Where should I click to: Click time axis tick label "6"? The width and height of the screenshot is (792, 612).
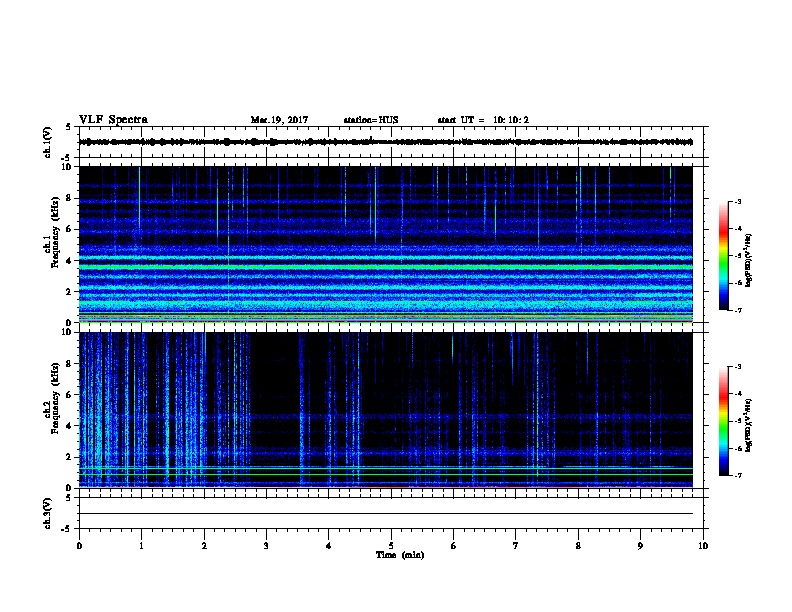[x=454, y=546]
